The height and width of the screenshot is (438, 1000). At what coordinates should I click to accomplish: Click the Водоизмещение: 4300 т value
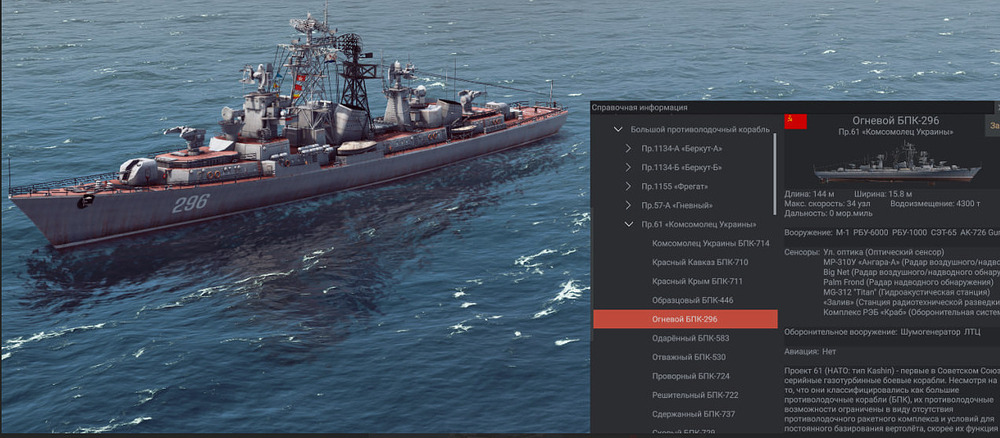pos(936,203)
